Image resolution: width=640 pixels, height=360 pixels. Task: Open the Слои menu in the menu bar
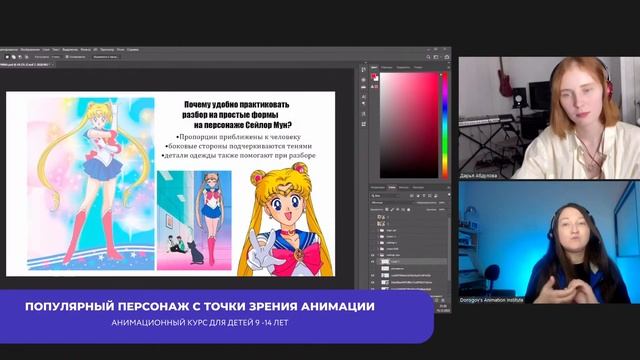(x=46, y=50)
